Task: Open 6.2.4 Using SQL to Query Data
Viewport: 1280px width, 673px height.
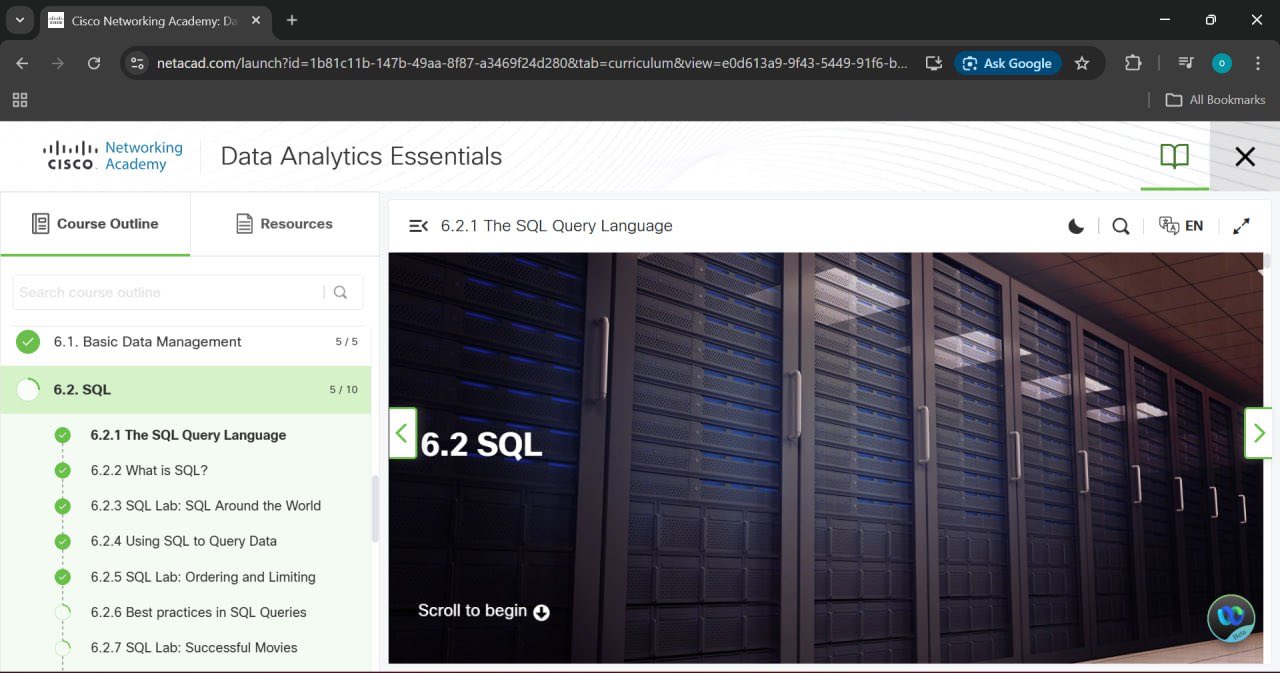Action: [x=184, y=541]
